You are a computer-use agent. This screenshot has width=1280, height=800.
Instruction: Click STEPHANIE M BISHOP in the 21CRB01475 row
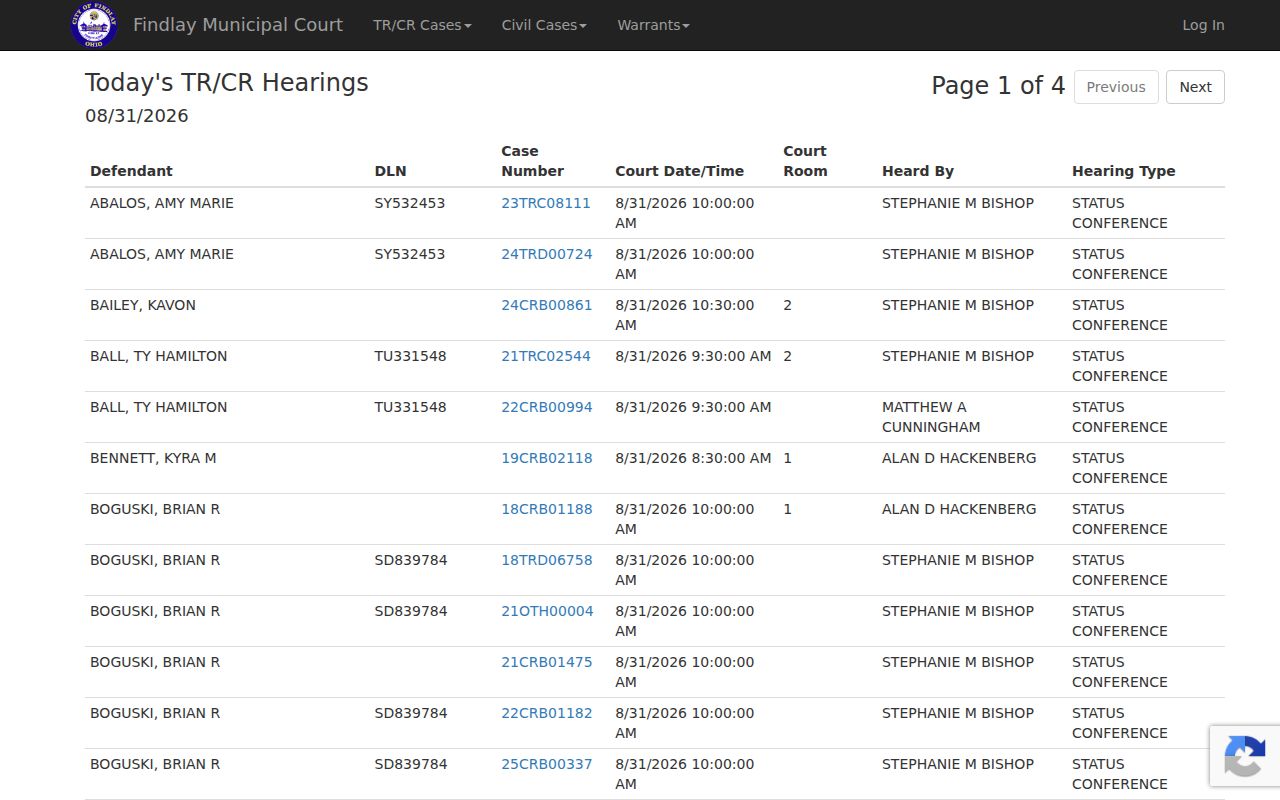(958, 662)
